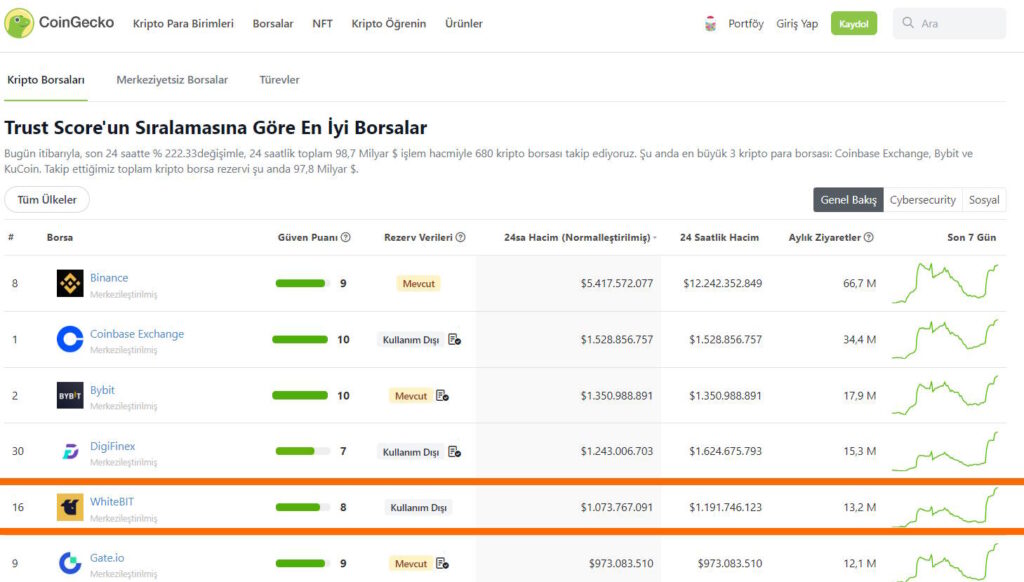Click the Bybit Mevcut reserve badge
Screen dimensions: 1024x582
[x=411, y=396]
